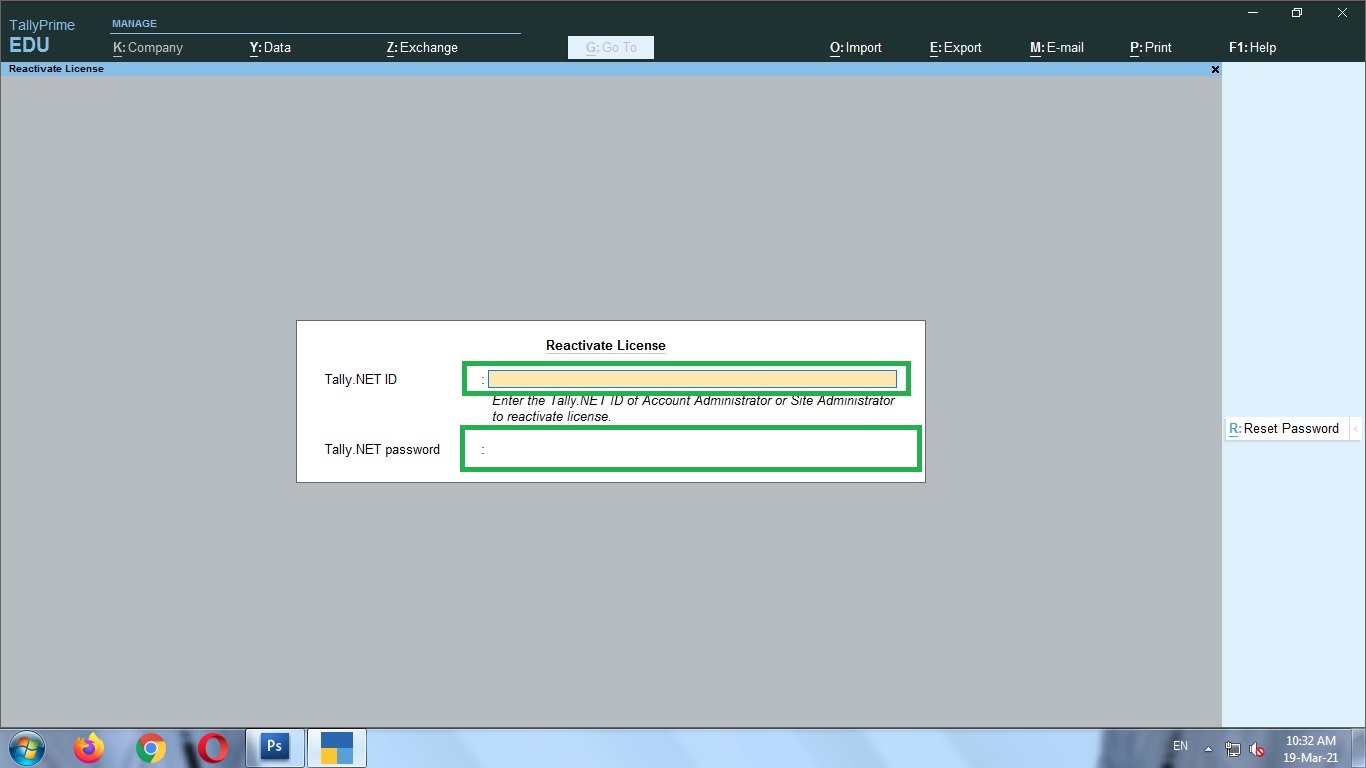Screen dimensions: 1366x768
Task: Click the MANAGE label in the top bar
Action: pos(134,23)
